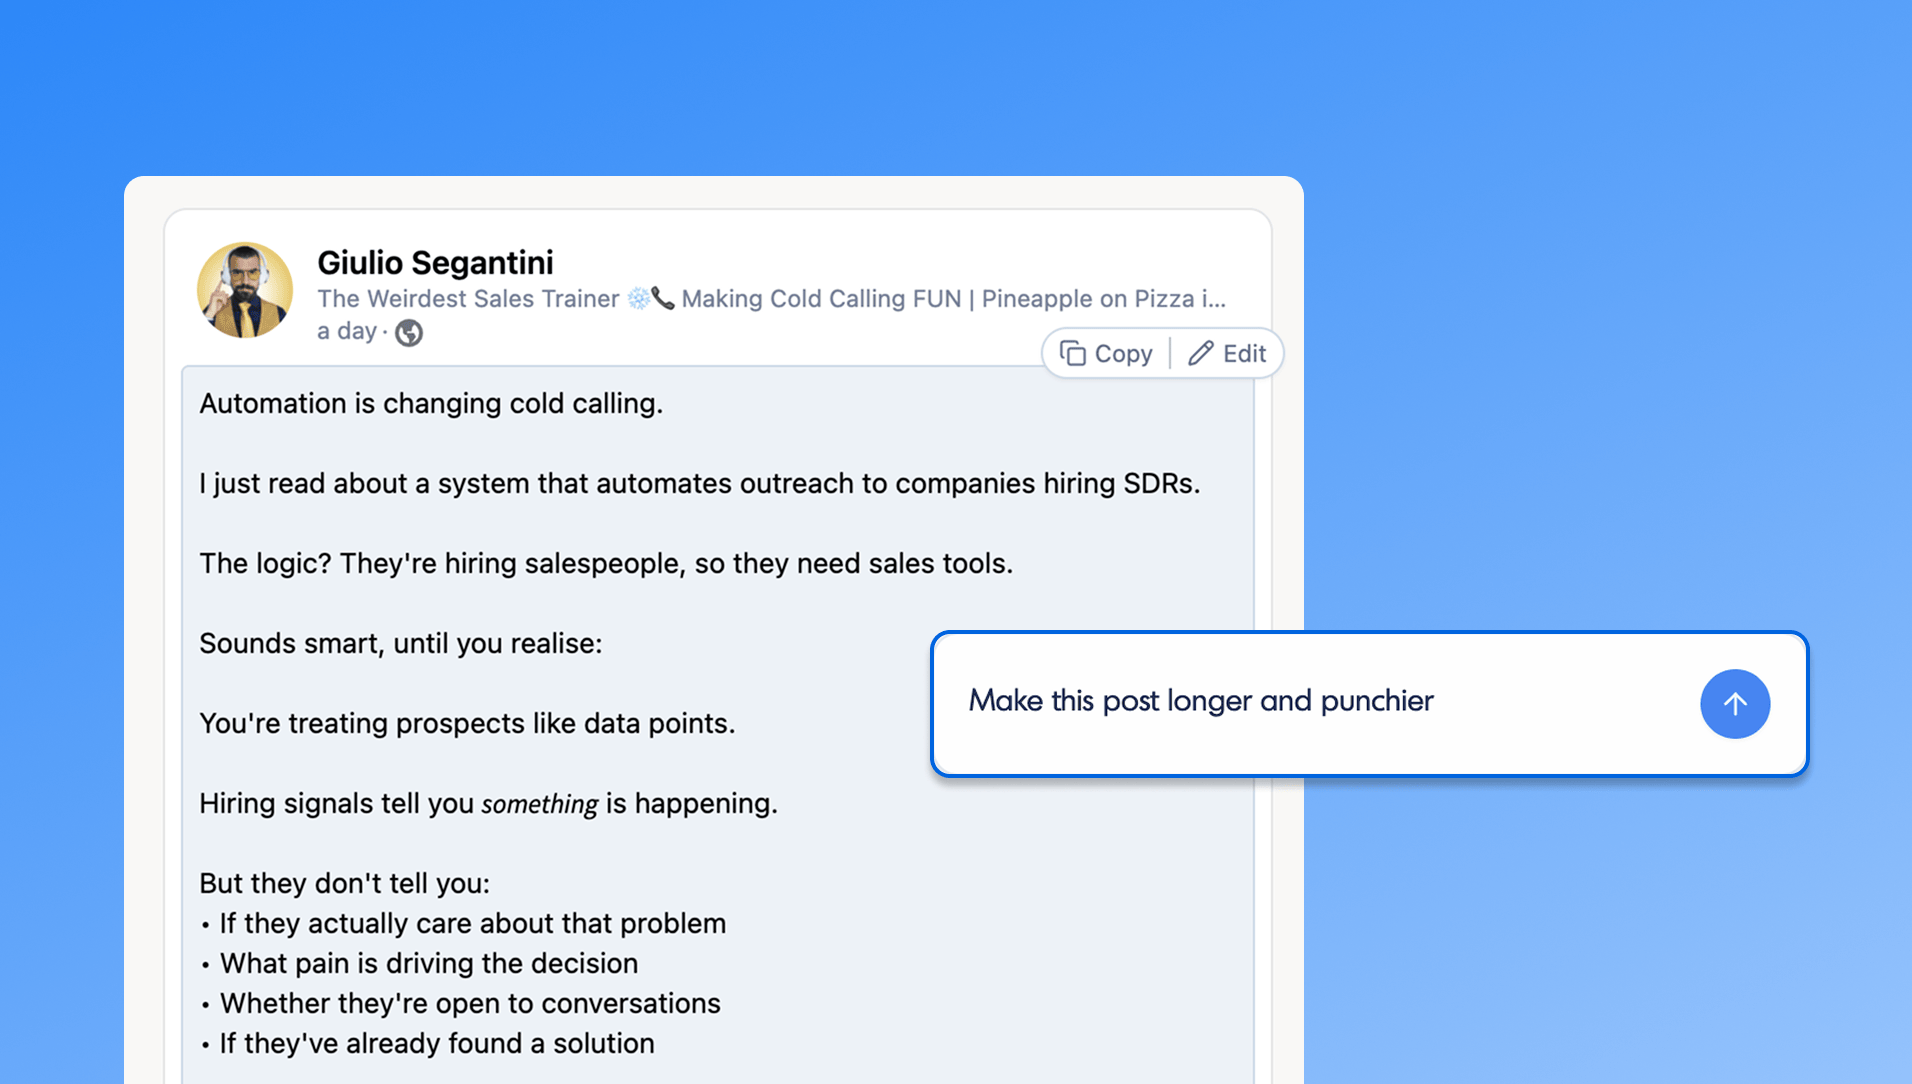This screenshot has height=1084, width=1912.
Task: Submit the 'Make this post longer and punchier' prompt
Action: pos(1735,704)
